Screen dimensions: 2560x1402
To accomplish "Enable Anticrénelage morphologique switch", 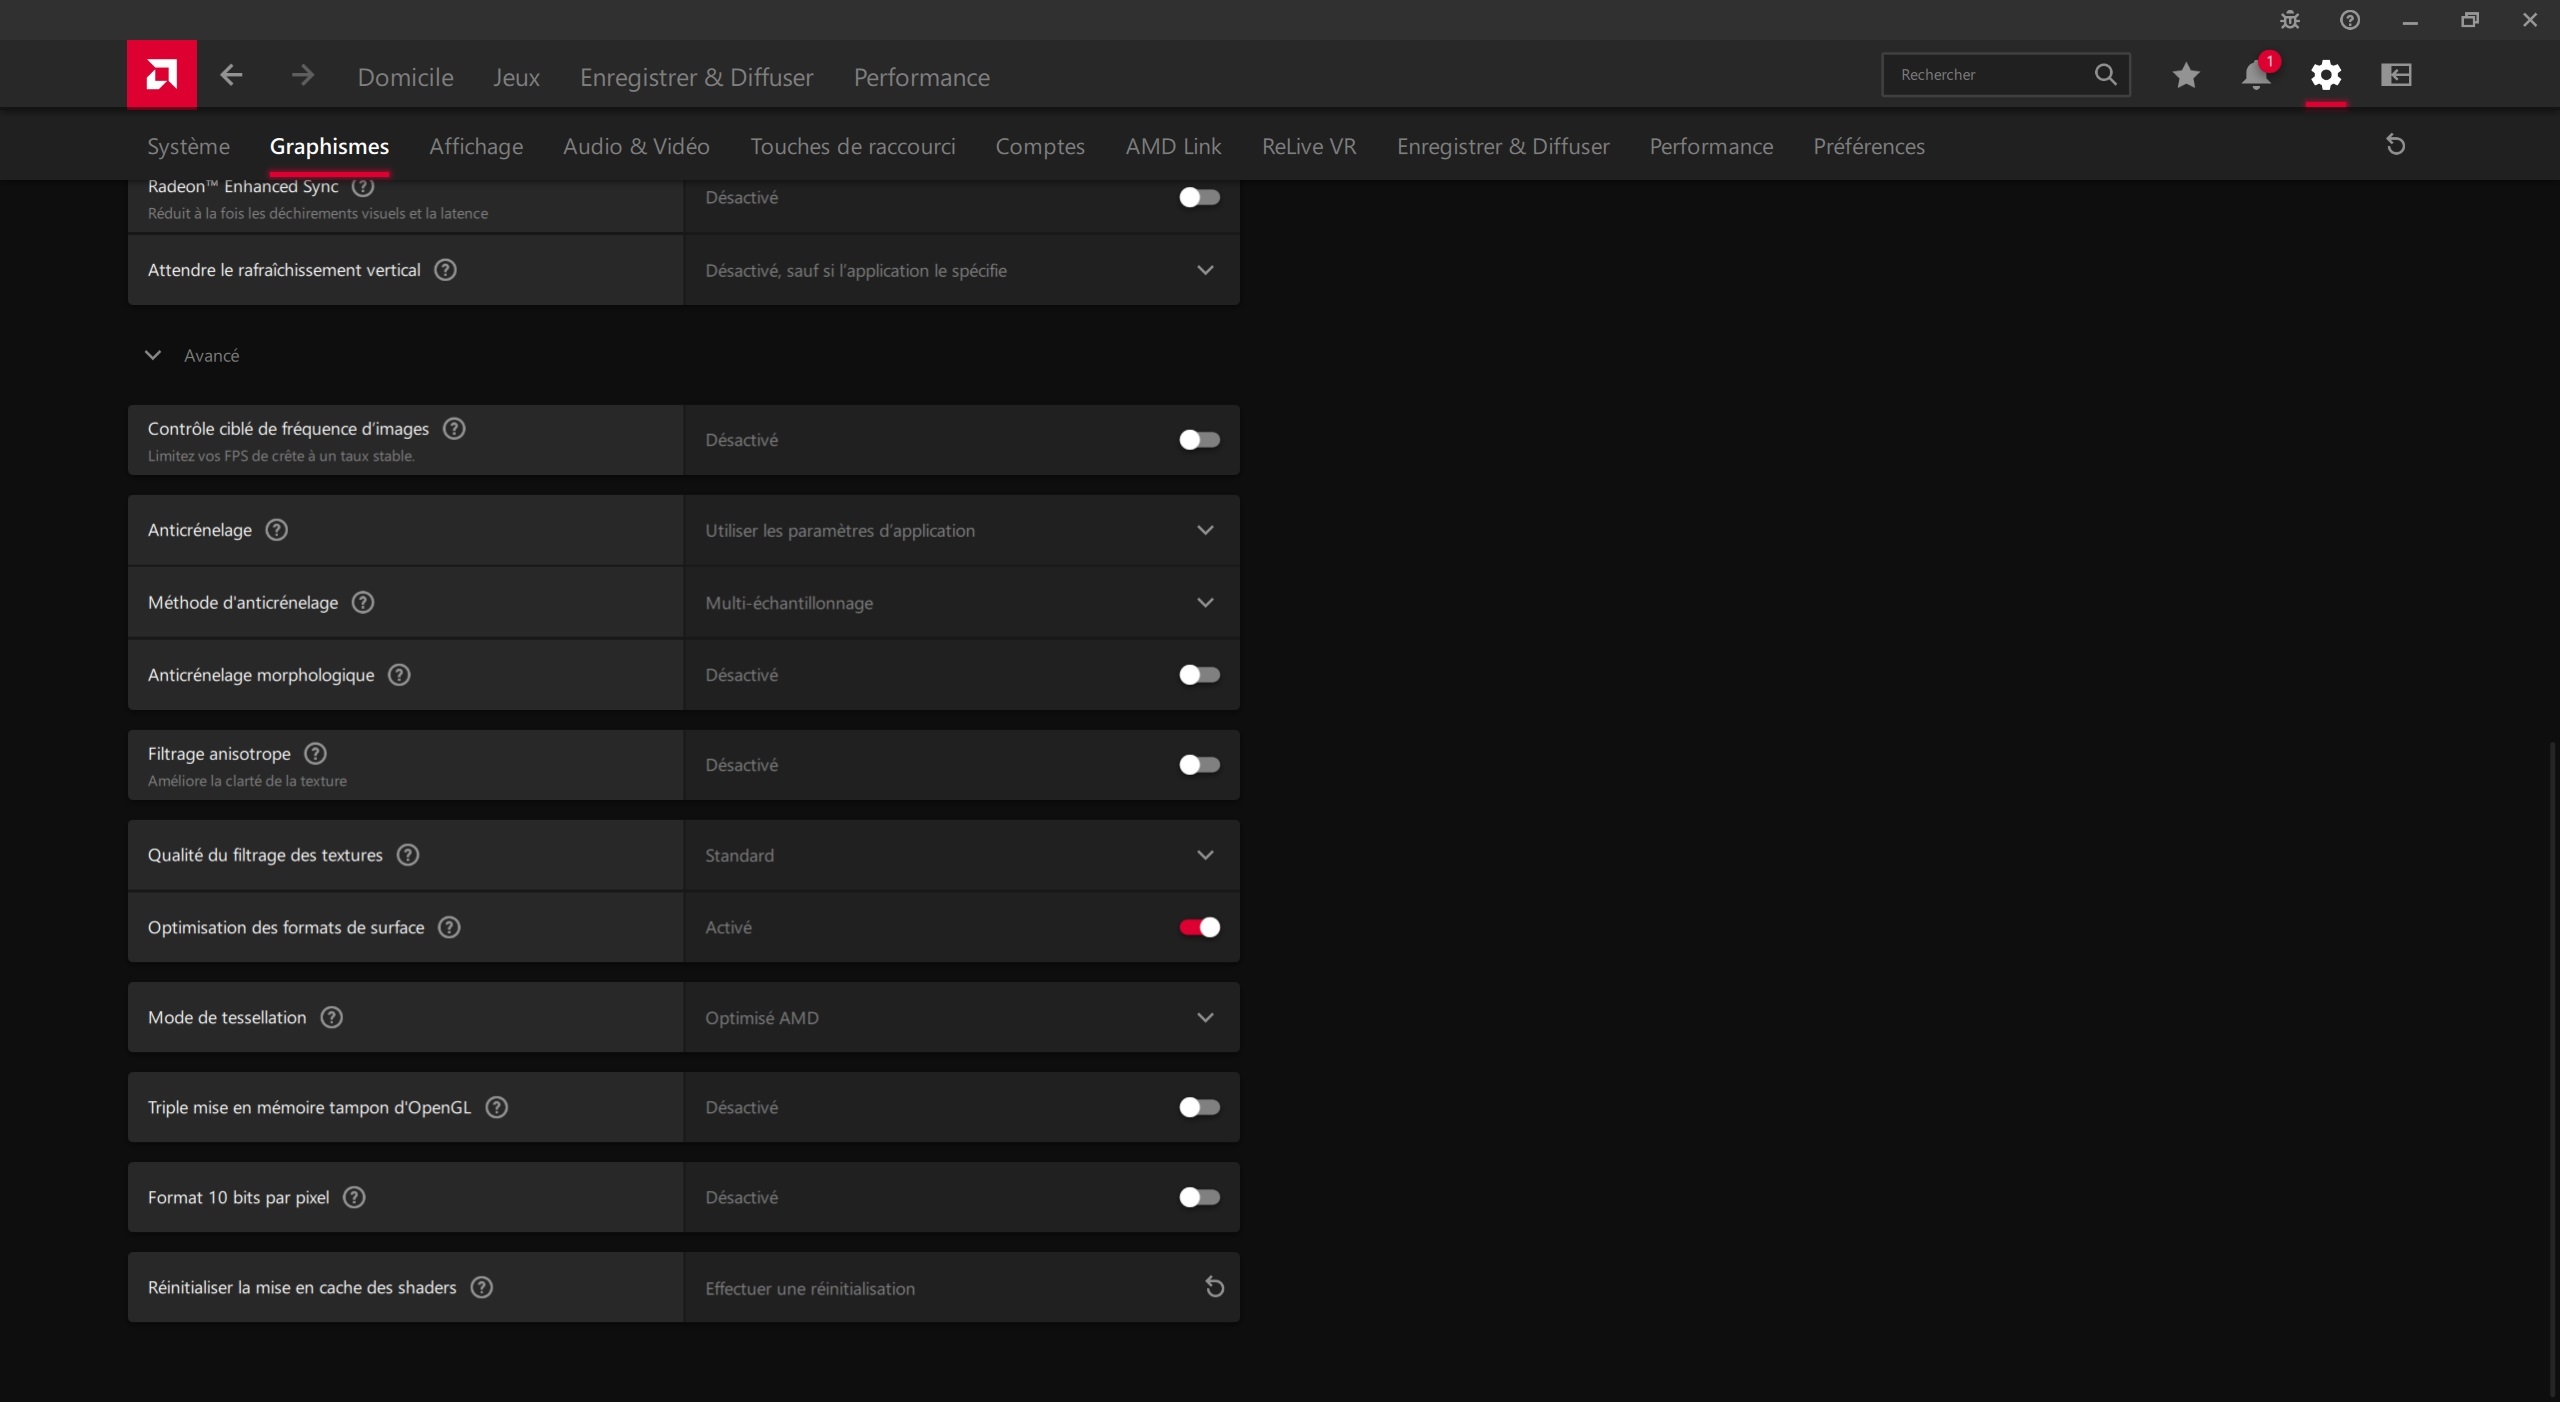I will [x=1199, y=675].
